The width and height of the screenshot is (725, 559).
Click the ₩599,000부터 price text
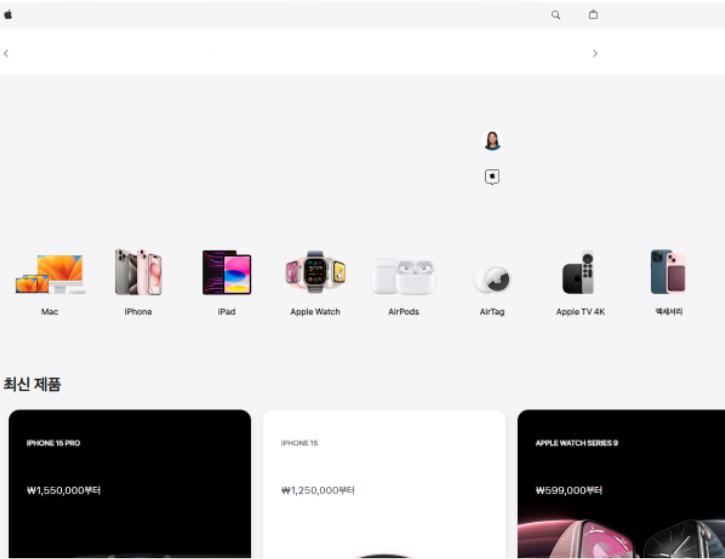click(569, 490)
